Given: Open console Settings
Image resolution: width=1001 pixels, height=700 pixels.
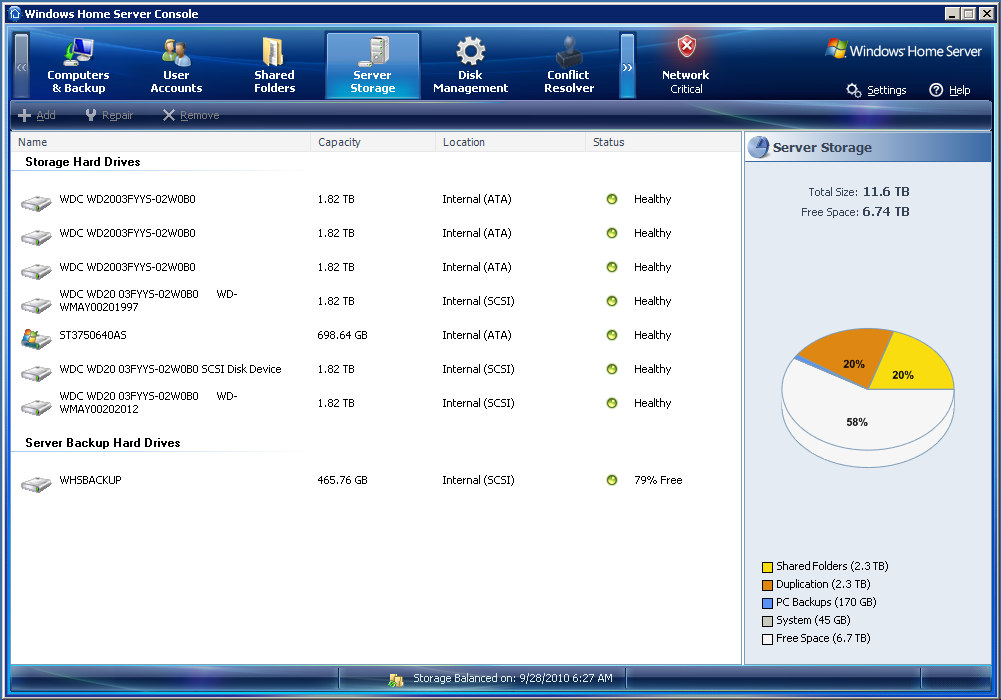Looking at the screenshot, I should click(x=877, y=90).
